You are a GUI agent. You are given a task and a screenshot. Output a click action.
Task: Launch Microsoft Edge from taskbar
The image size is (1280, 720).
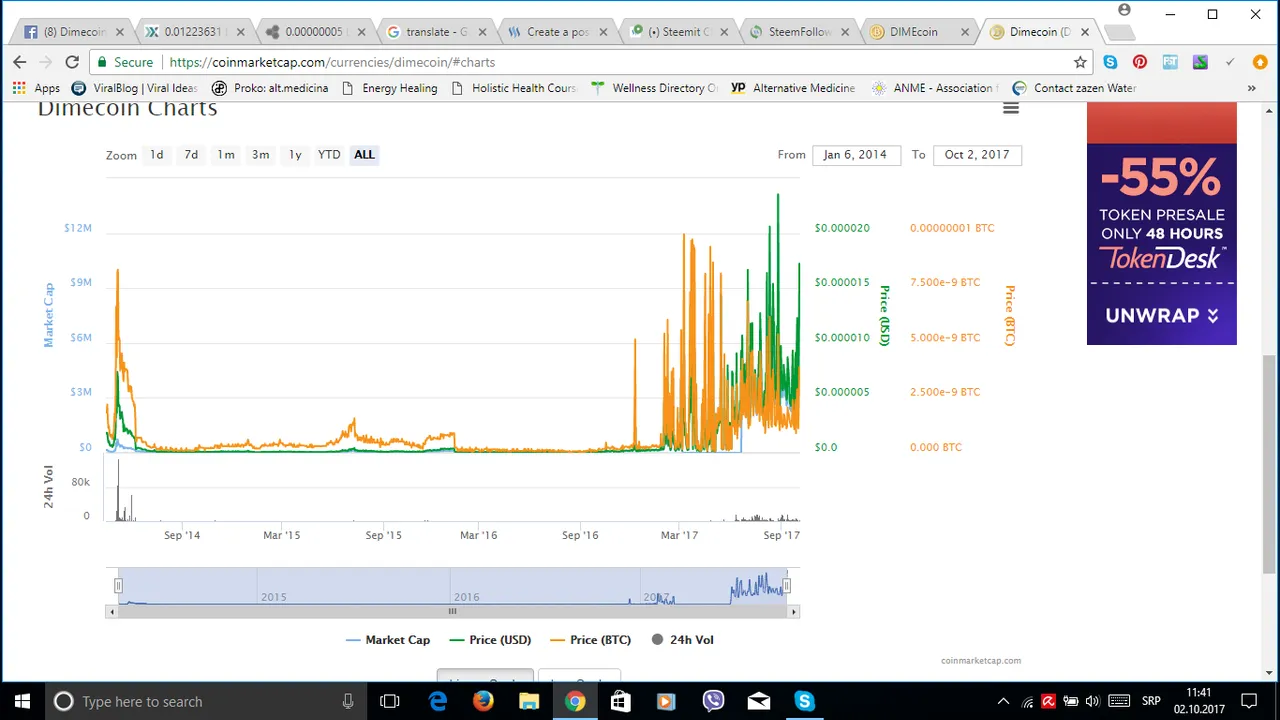[x=438, y=701]
